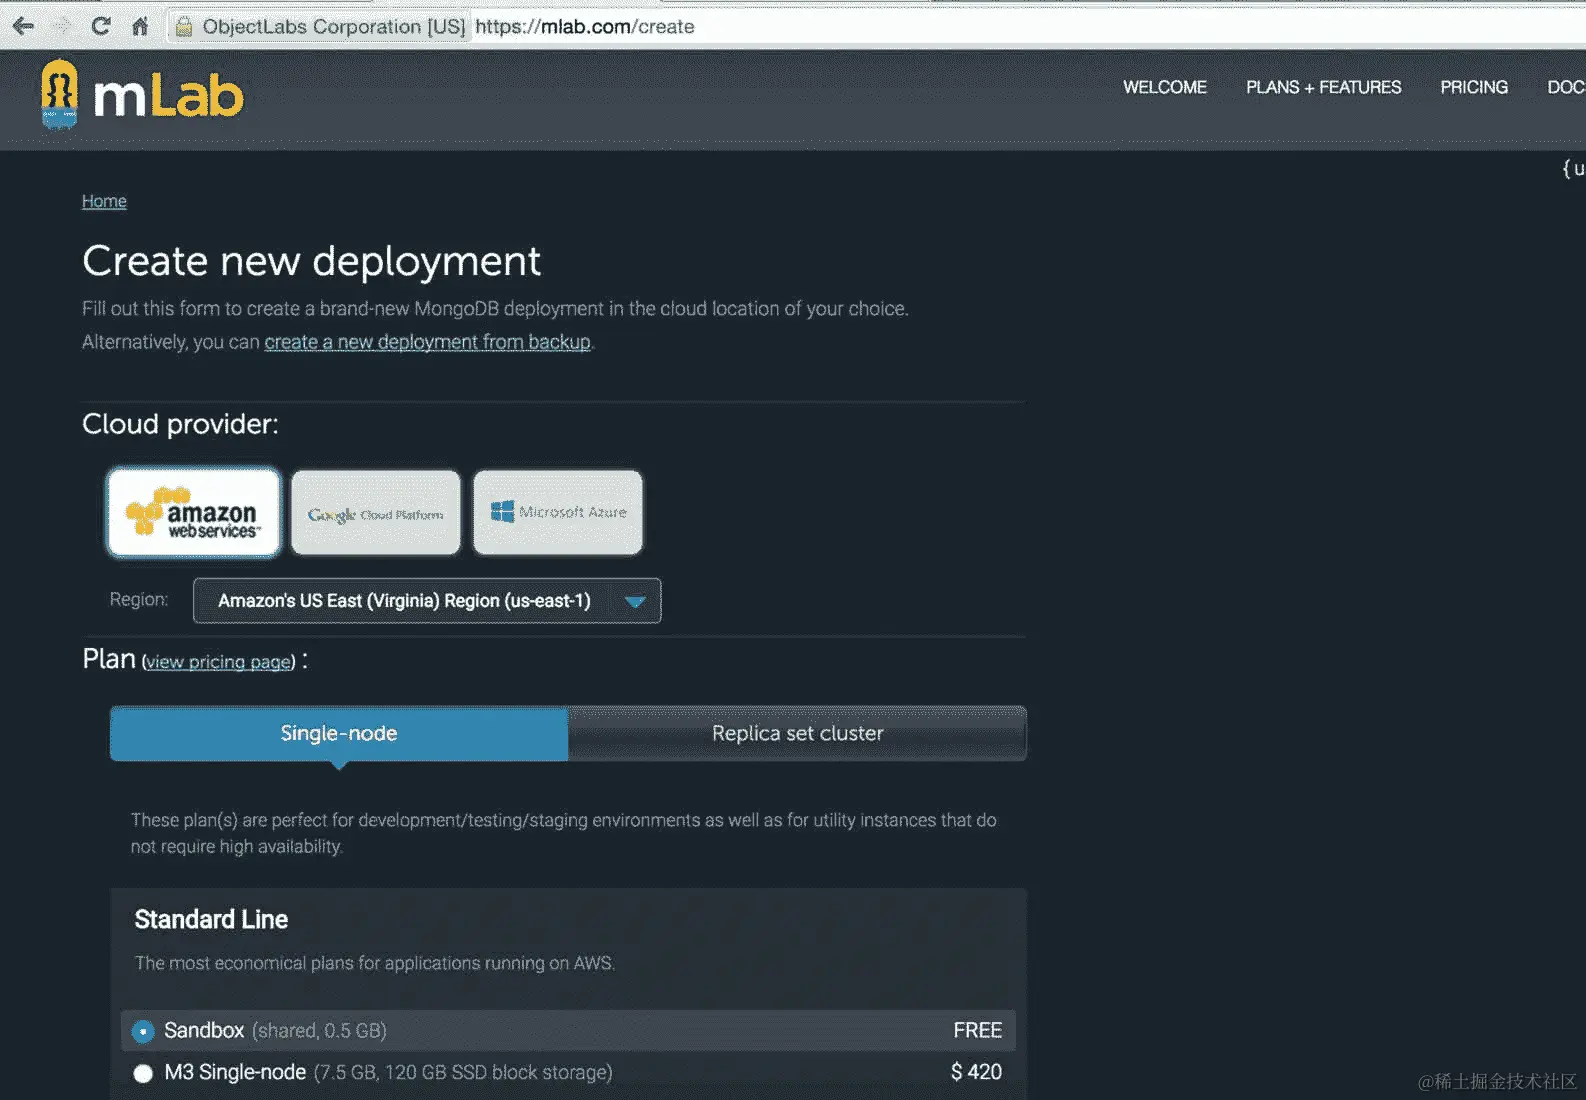Click the Create new deployment heading
1586x1100 pixels.
coord(311,261)
